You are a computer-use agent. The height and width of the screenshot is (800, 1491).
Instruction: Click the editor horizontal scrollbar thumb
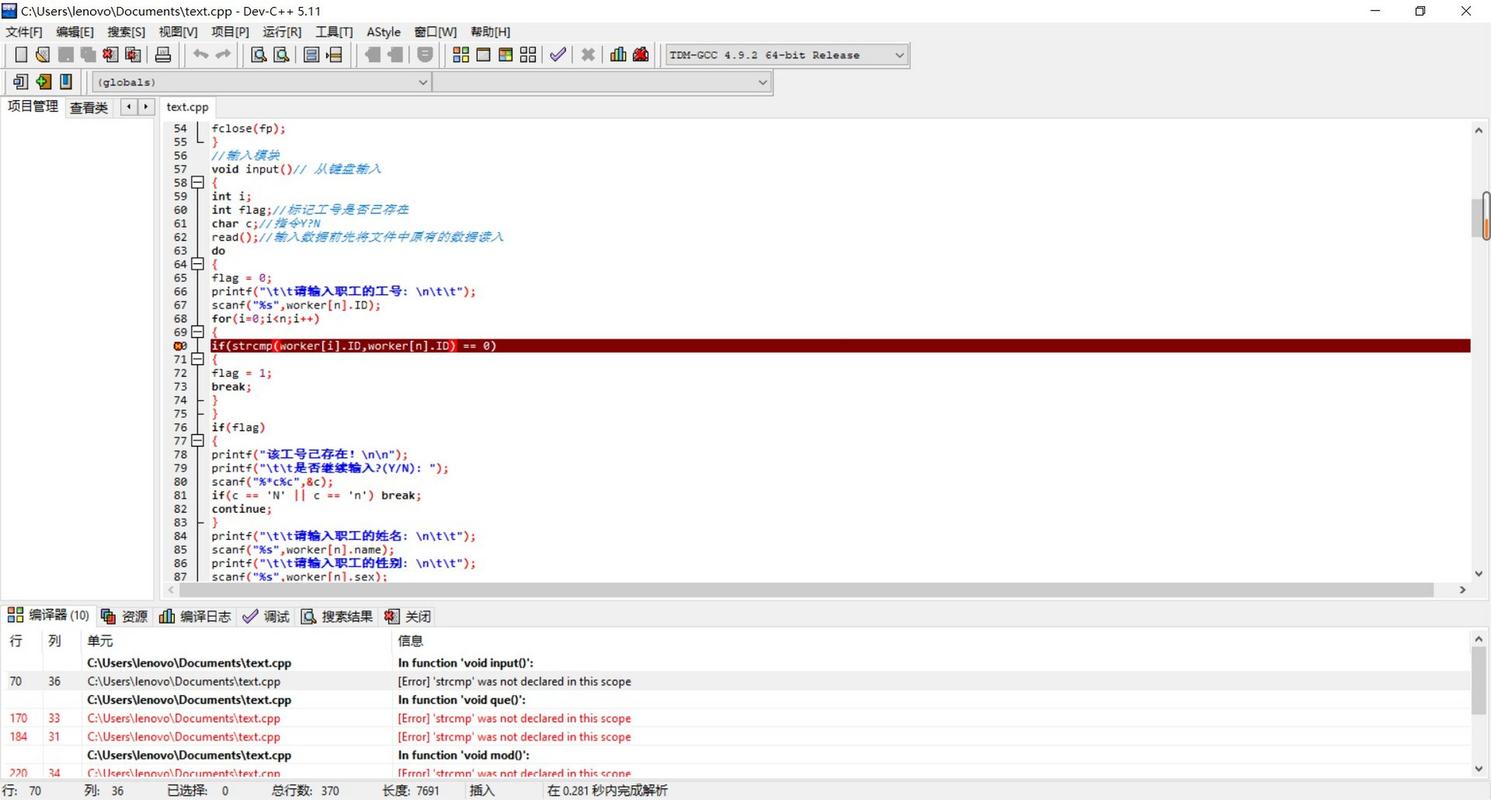pyautogui.click(x=806, y=590)
